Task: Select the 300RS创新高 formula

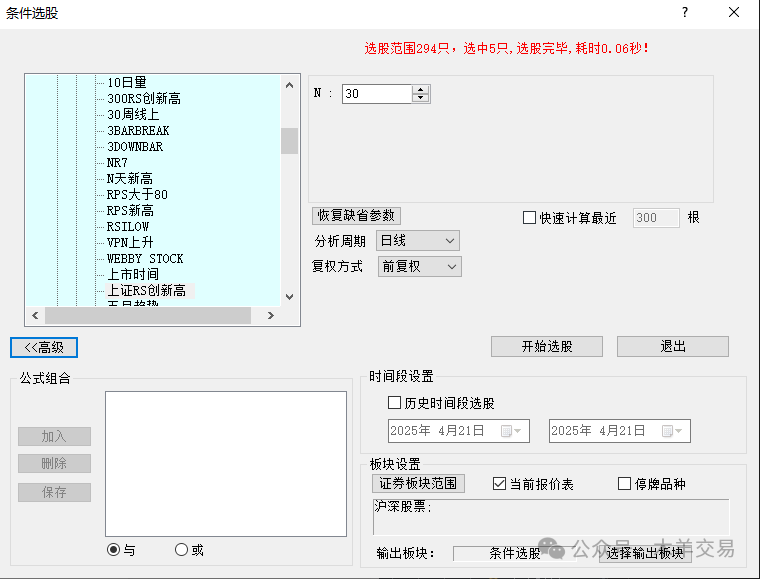Action: tap(144, 98)
